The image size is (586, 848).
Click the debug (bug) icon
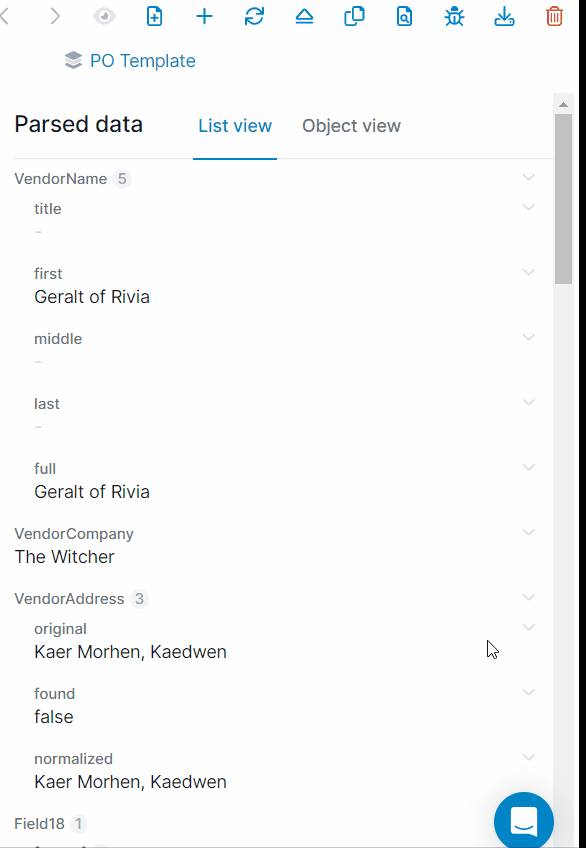pyautogui.click(x=454, y=16)
